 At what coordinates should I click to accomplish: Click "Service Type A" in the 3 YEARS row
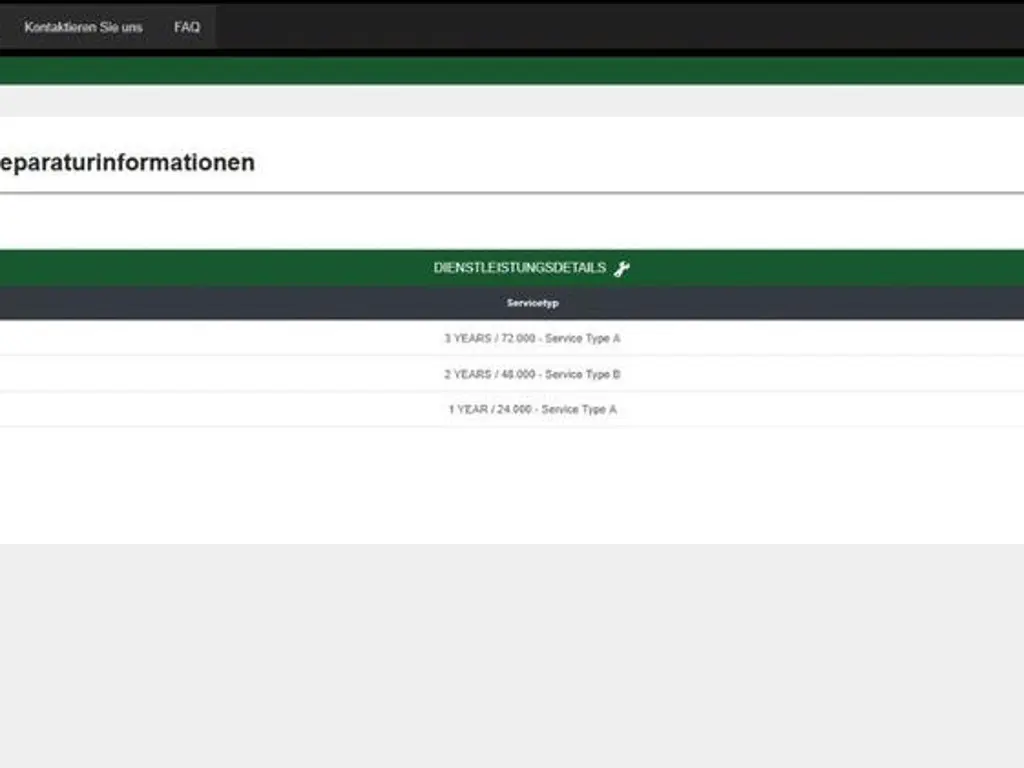click(x=583, y=338)
